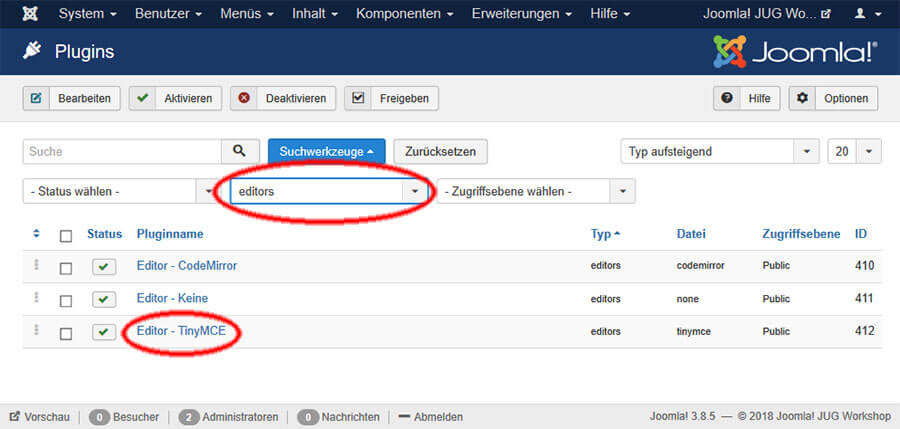This screenshot has height=429, width=900.
Task: Select the checkbox for Editor - TinyMCE
Action: coord(66,334)
